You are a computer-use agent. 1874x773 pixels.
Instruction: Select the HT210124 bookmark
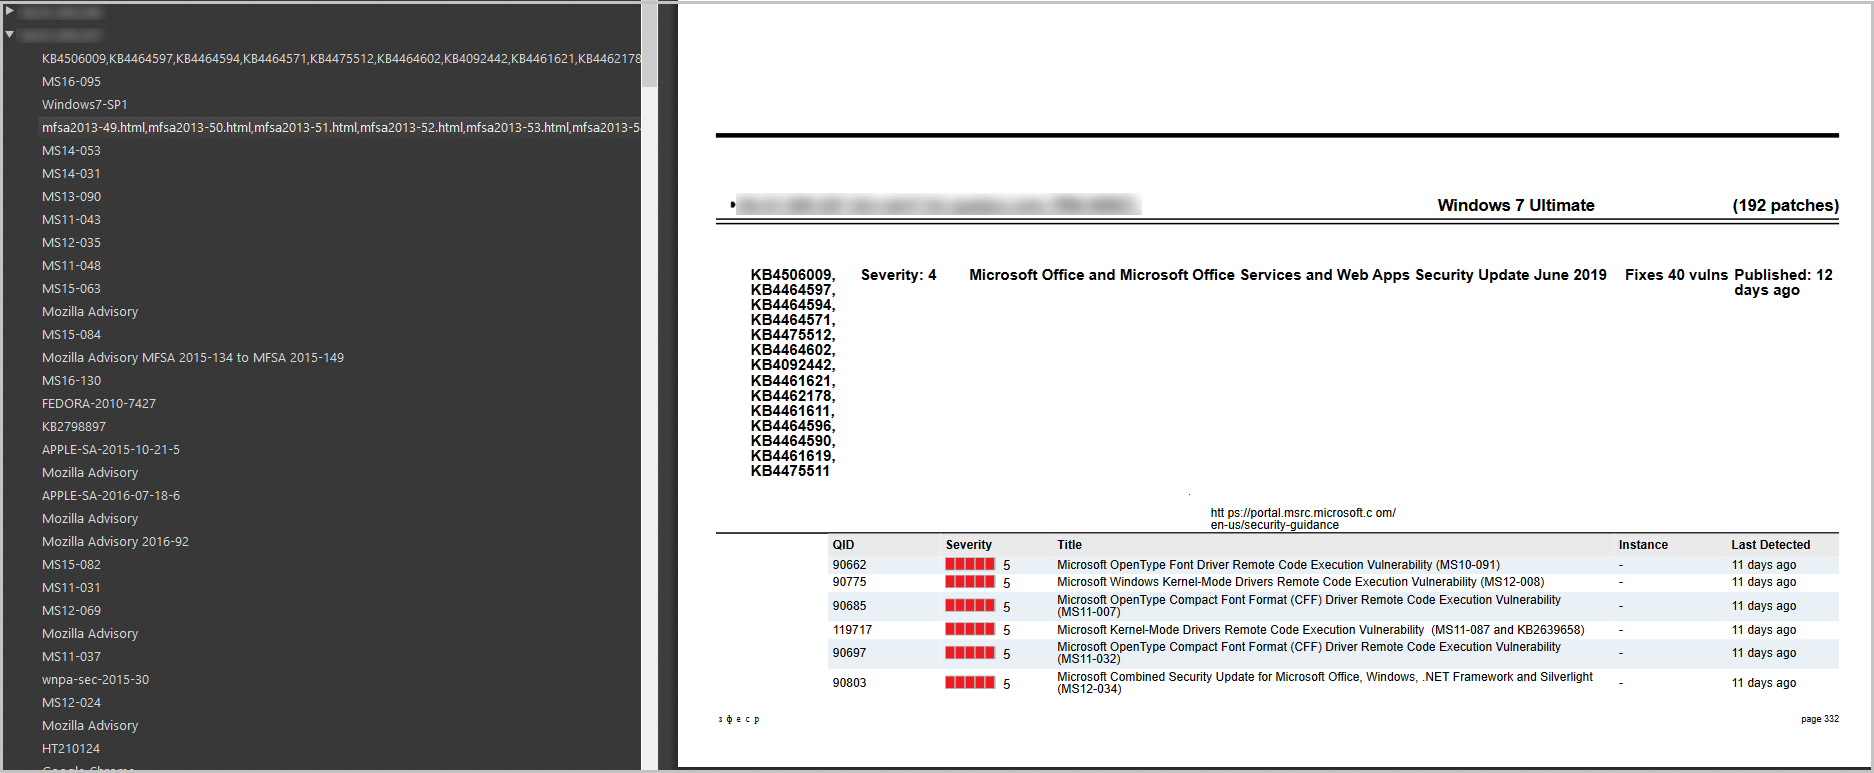coord(71,749)
